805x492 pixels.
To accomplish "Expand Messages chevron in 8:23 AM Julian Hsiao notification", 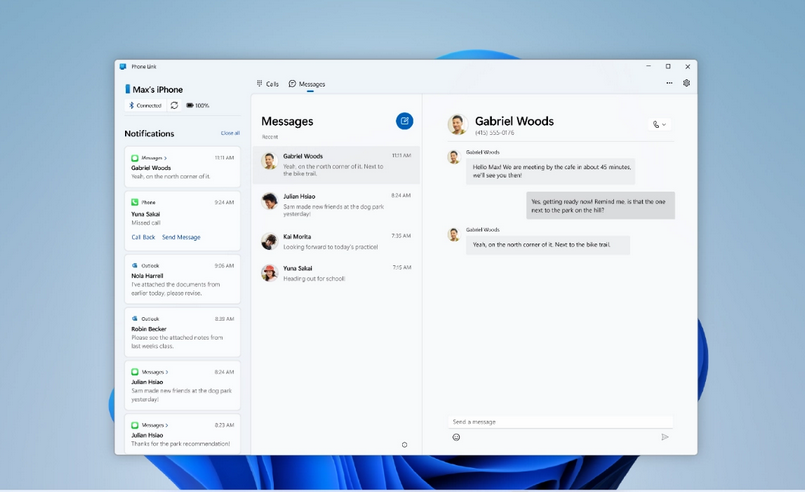I will click(166, 425).
